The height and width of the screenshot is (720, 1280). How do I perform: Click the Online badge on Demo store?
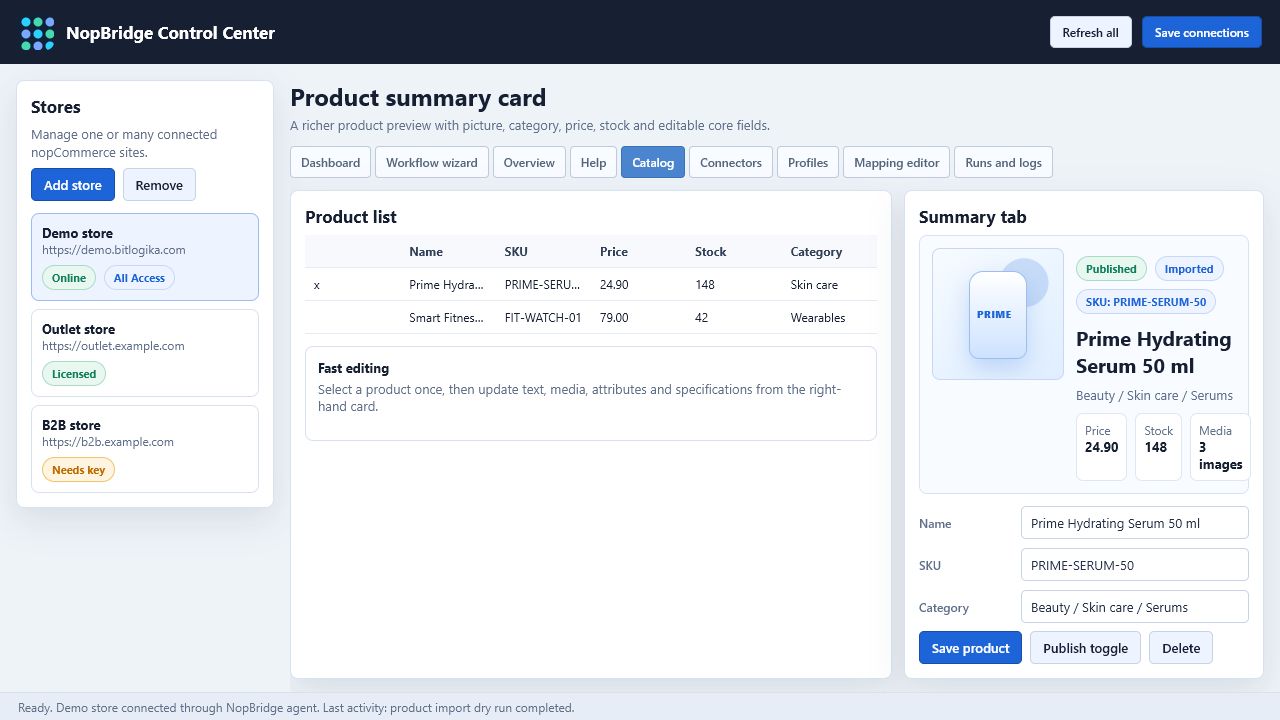coord(69,278)
